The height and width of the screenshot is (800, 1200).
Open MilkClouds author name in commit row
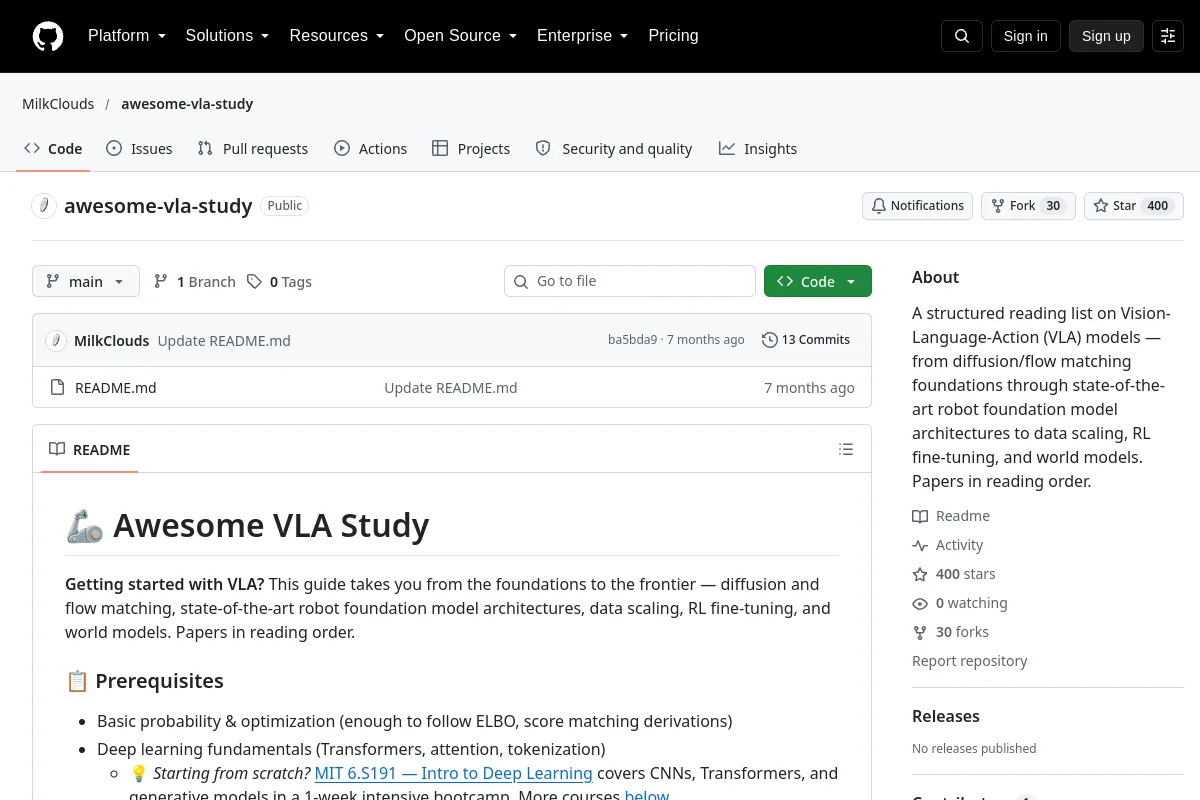[x=112, y=341]
